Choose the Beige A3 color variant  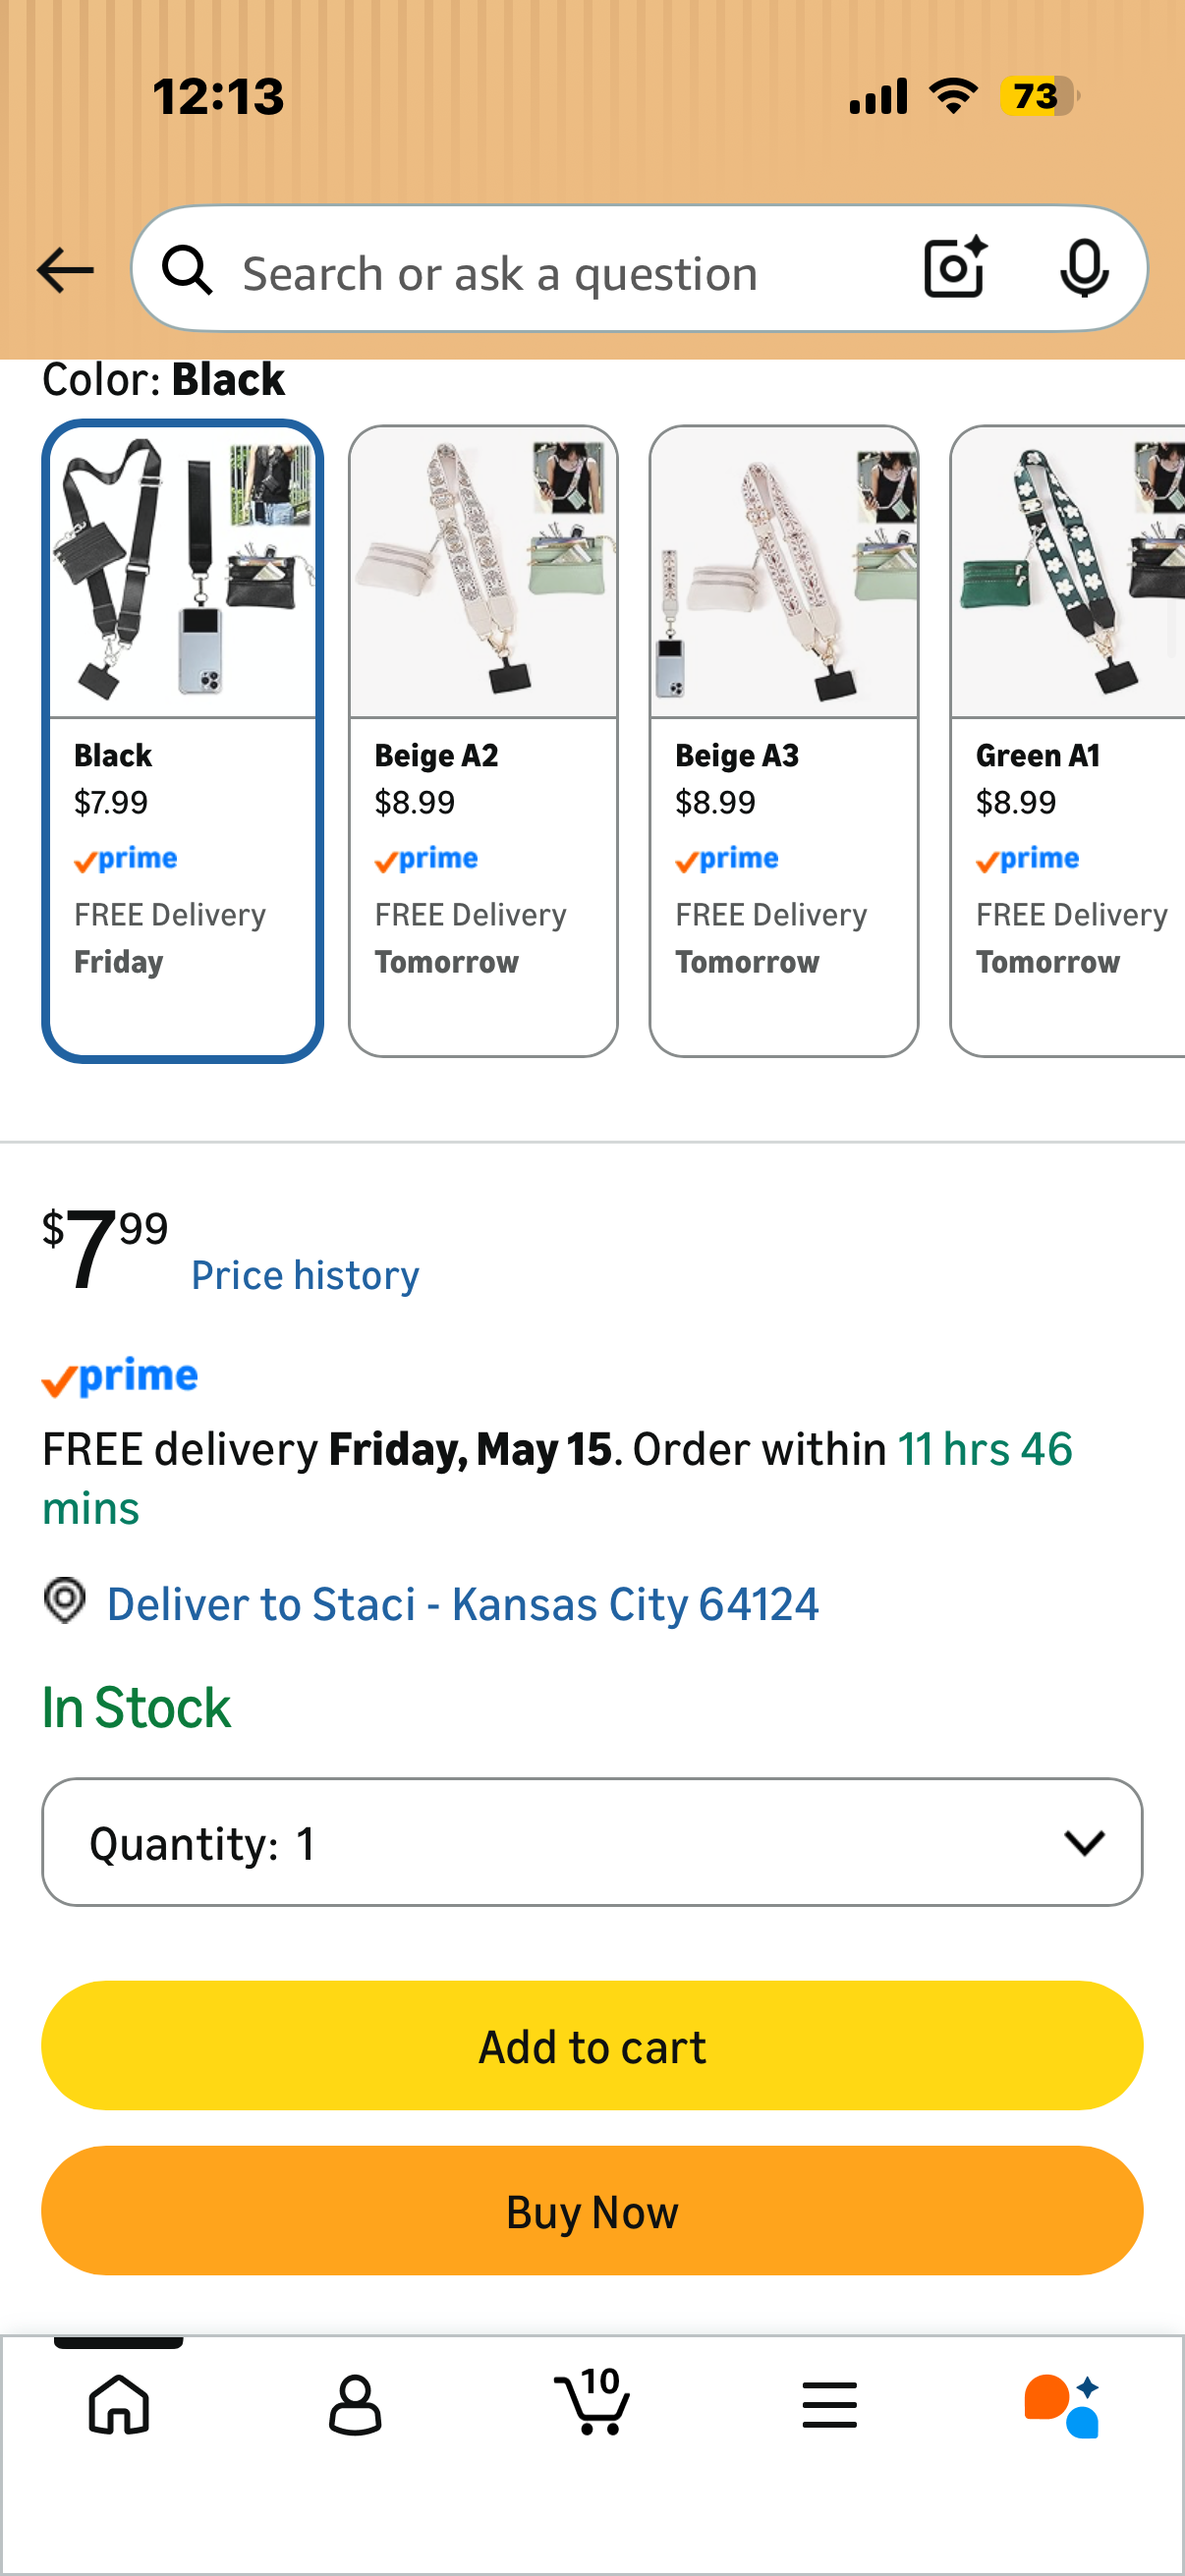[784, 741]
